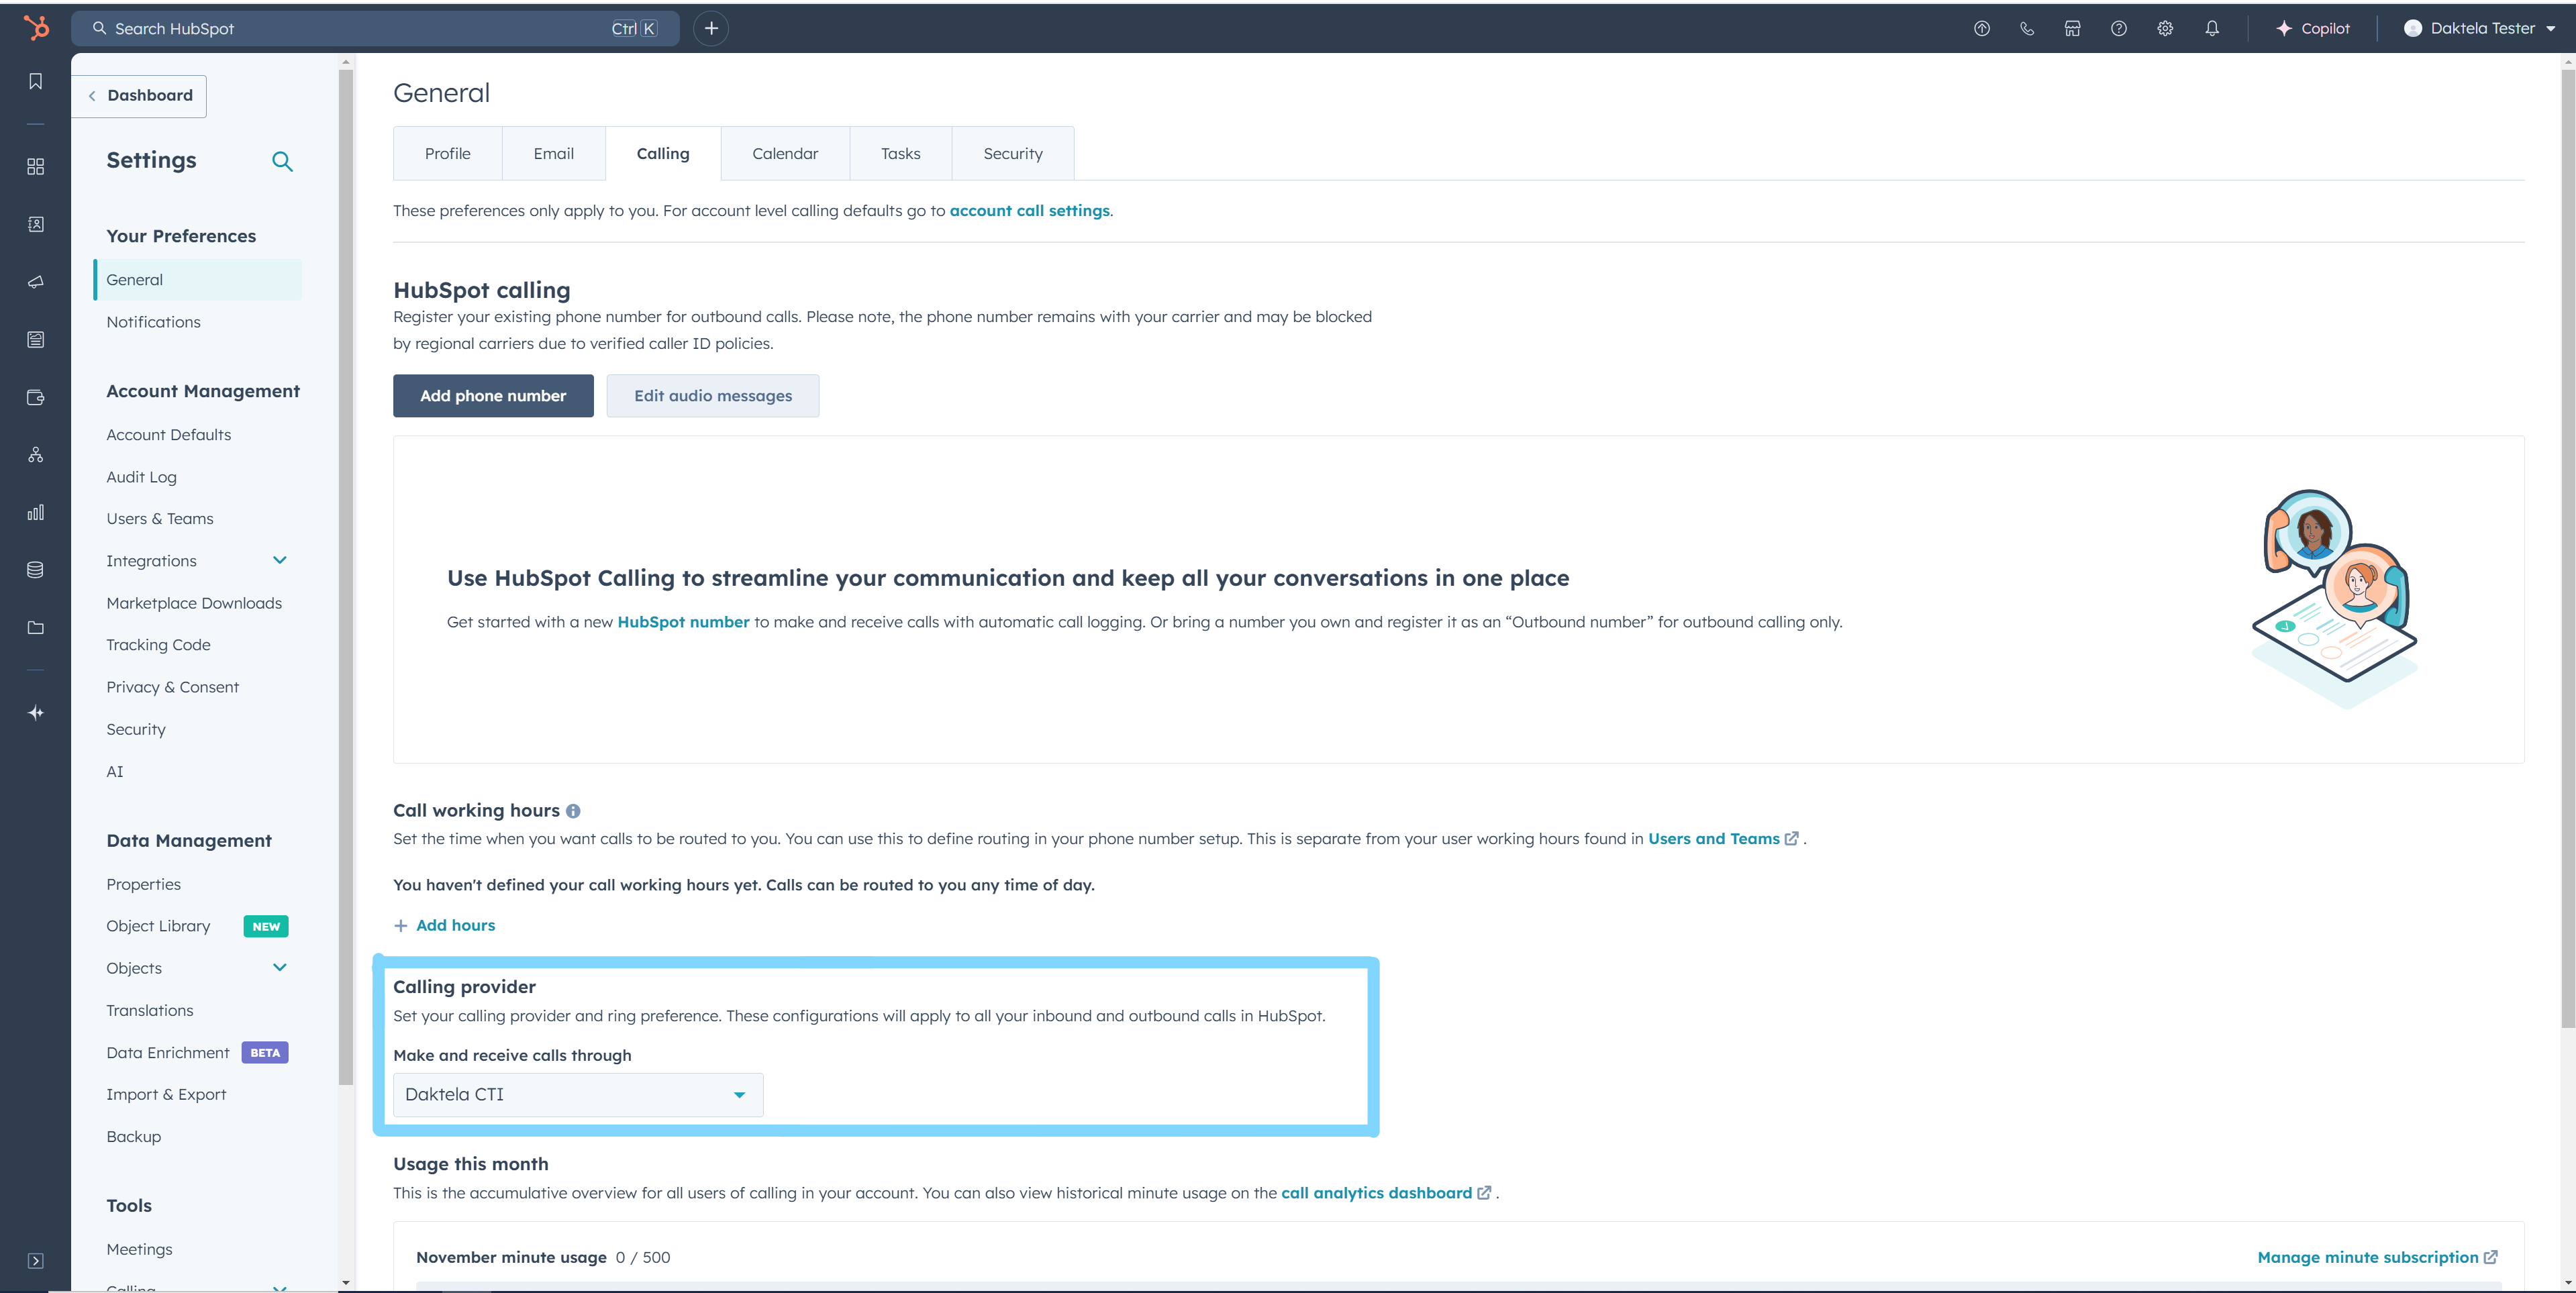Click the settings search magnifier icon

(282, 161)
